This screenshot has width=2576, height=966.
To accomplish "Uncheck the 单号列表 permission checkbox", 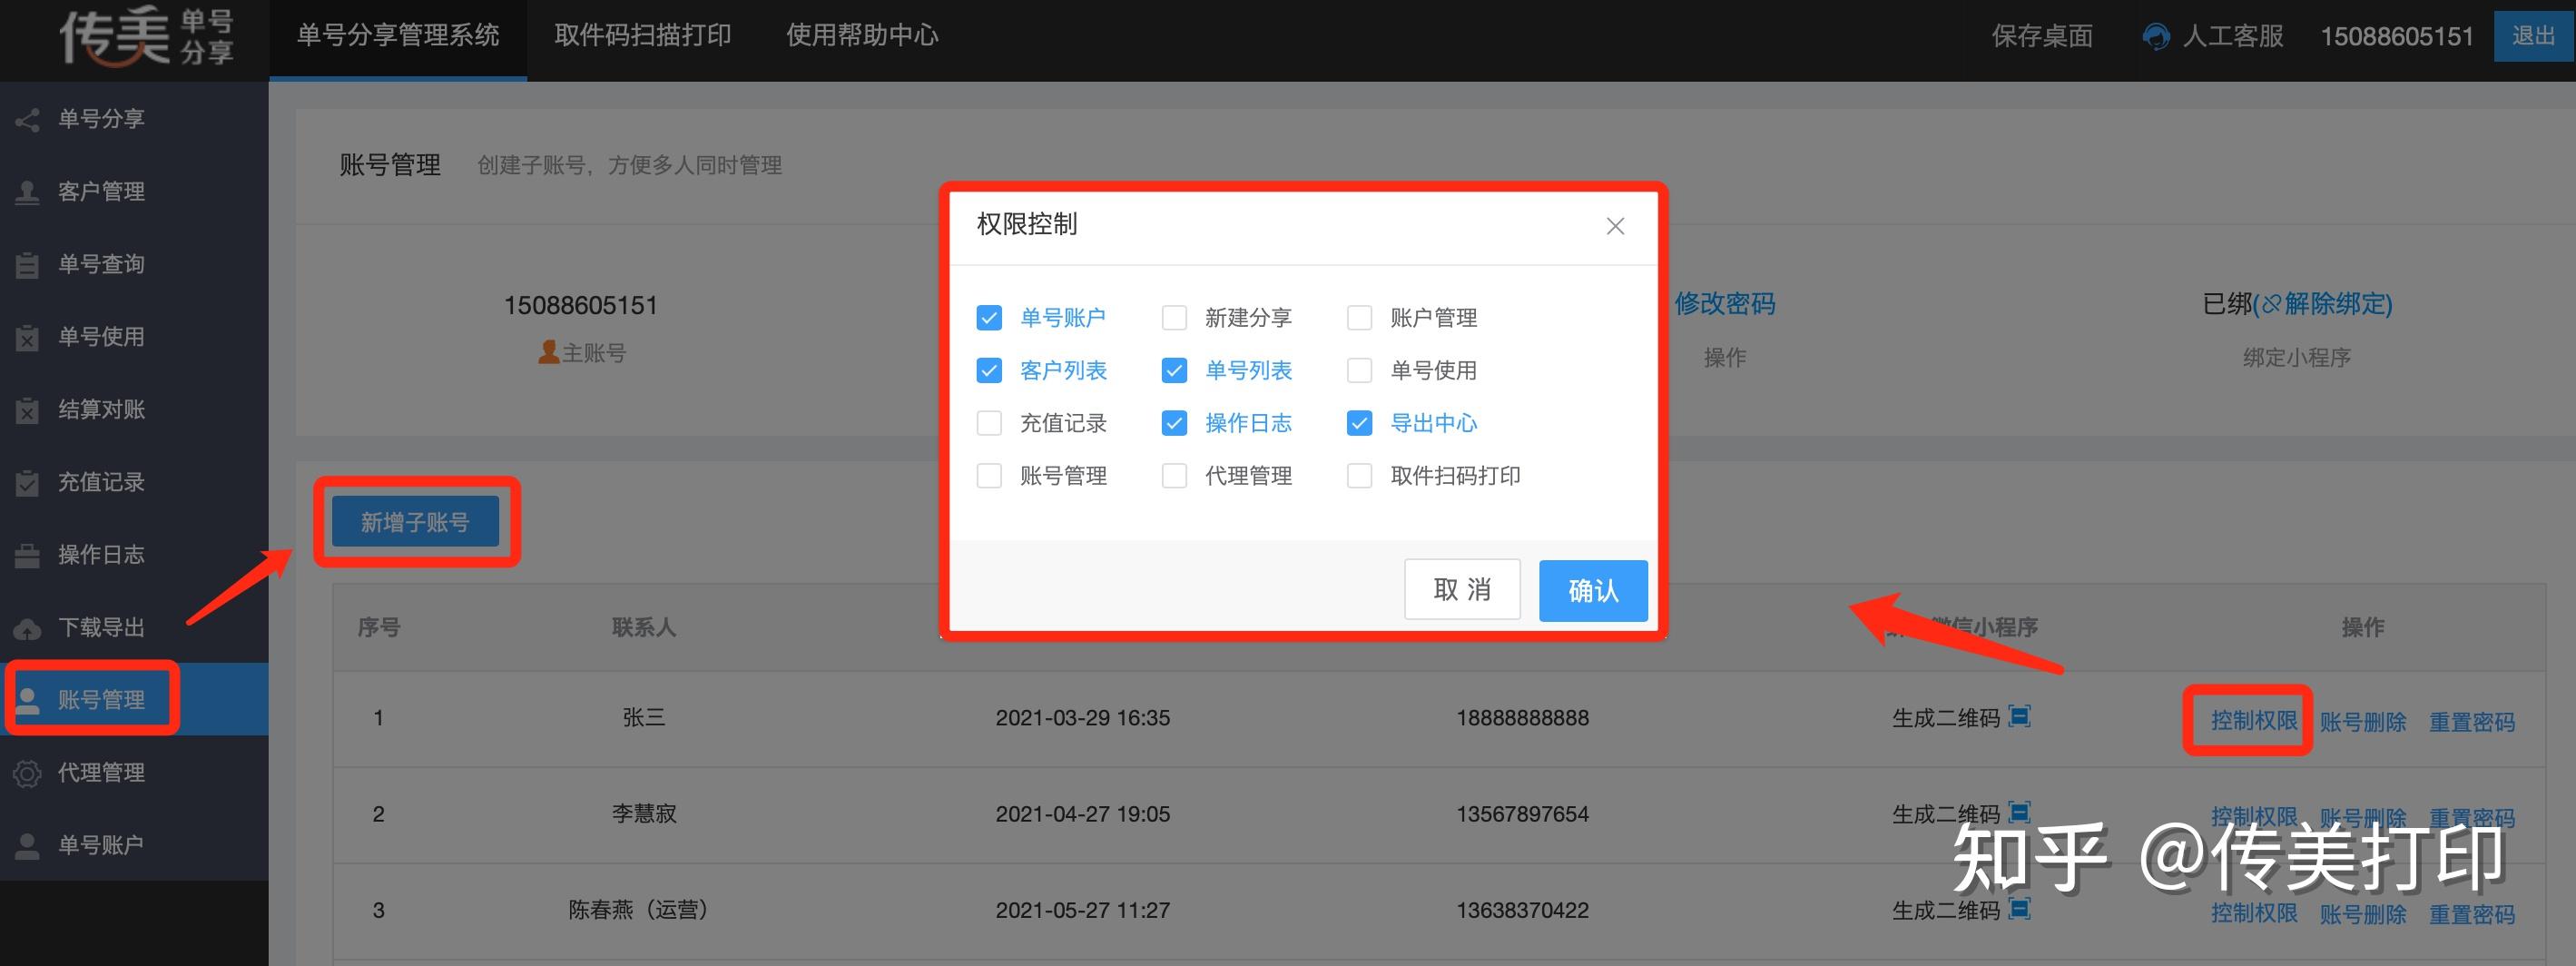I will tap(1174, 371).
